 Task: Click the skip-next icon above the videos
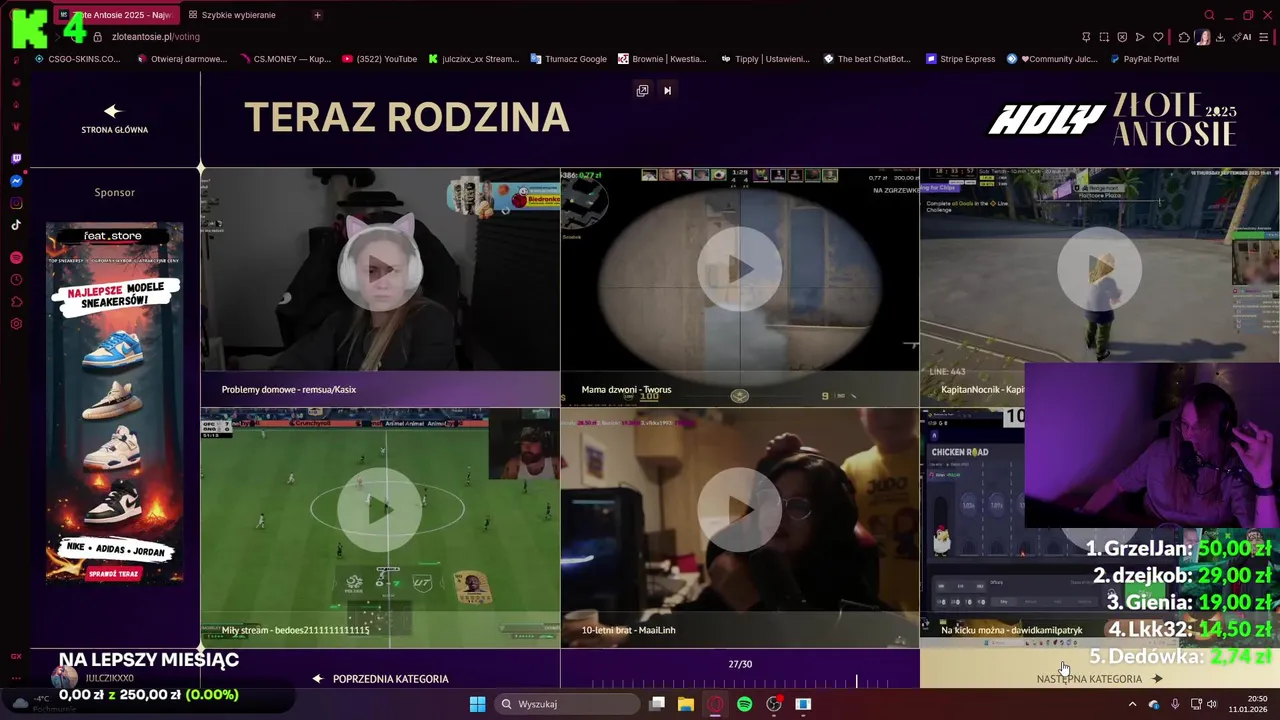click(x=667, y=90)
